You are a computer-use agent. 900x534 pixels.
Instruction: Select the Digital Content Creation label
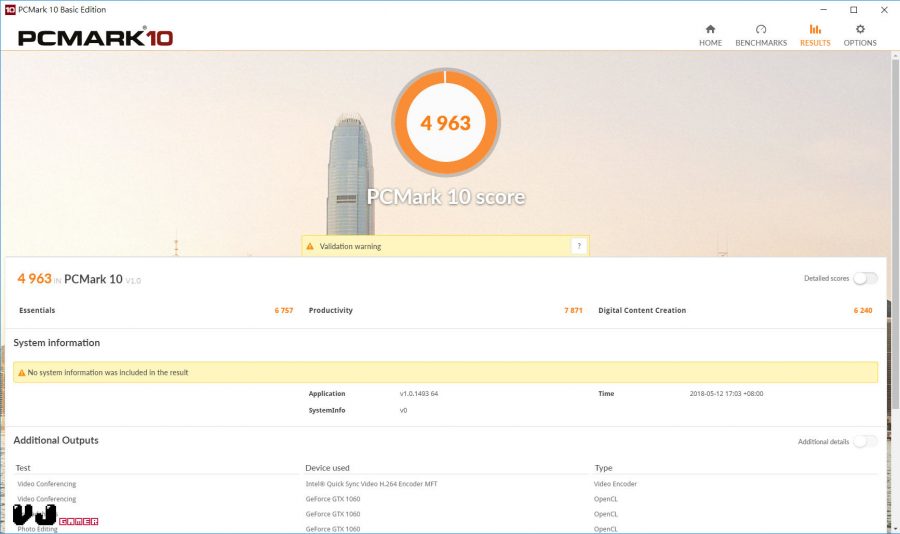point(642,310)
